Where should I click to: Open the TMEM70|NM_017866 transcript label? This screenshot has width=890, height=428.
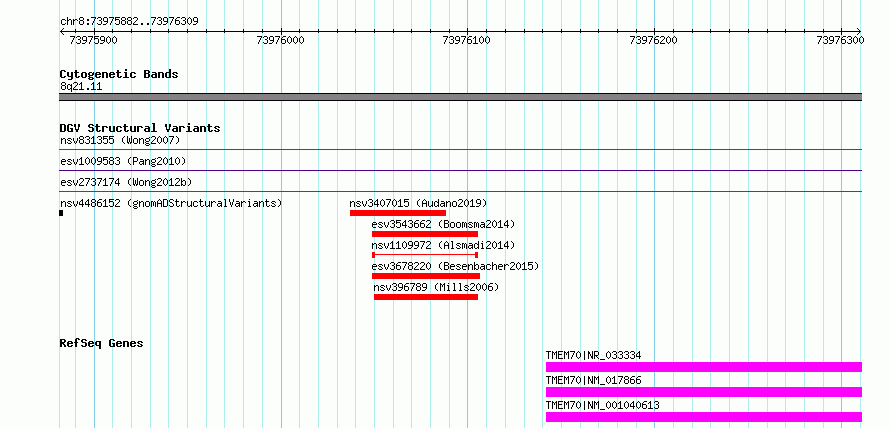coord(594,380)
